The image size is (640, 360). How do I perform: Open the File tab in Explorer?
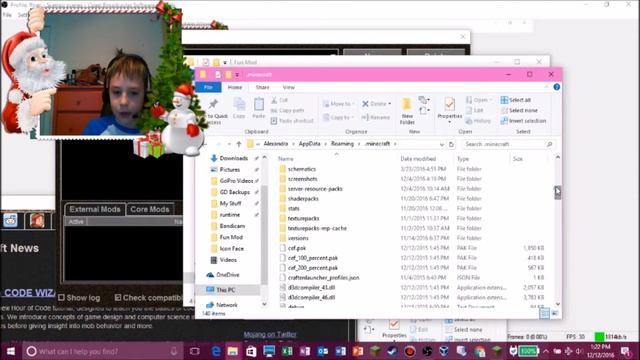click(208, 87)
